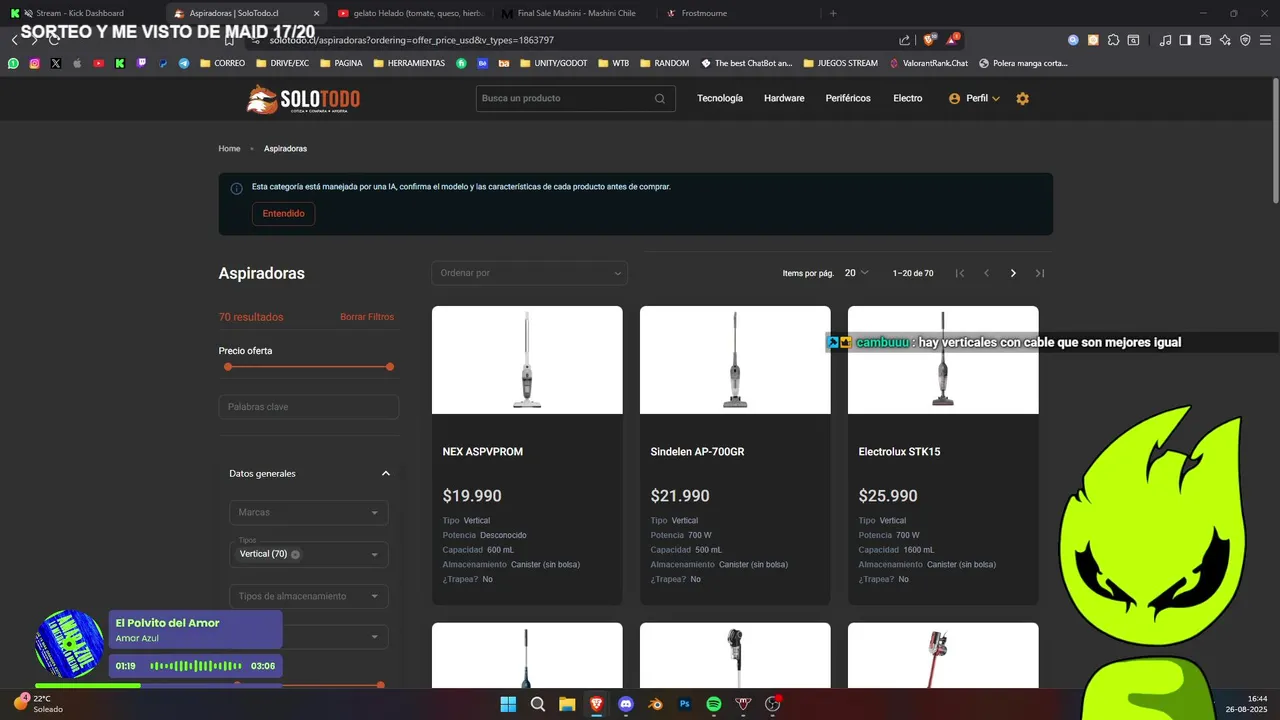Open the Tecnología menu
Screen dimensions: 1280x720
720,98
